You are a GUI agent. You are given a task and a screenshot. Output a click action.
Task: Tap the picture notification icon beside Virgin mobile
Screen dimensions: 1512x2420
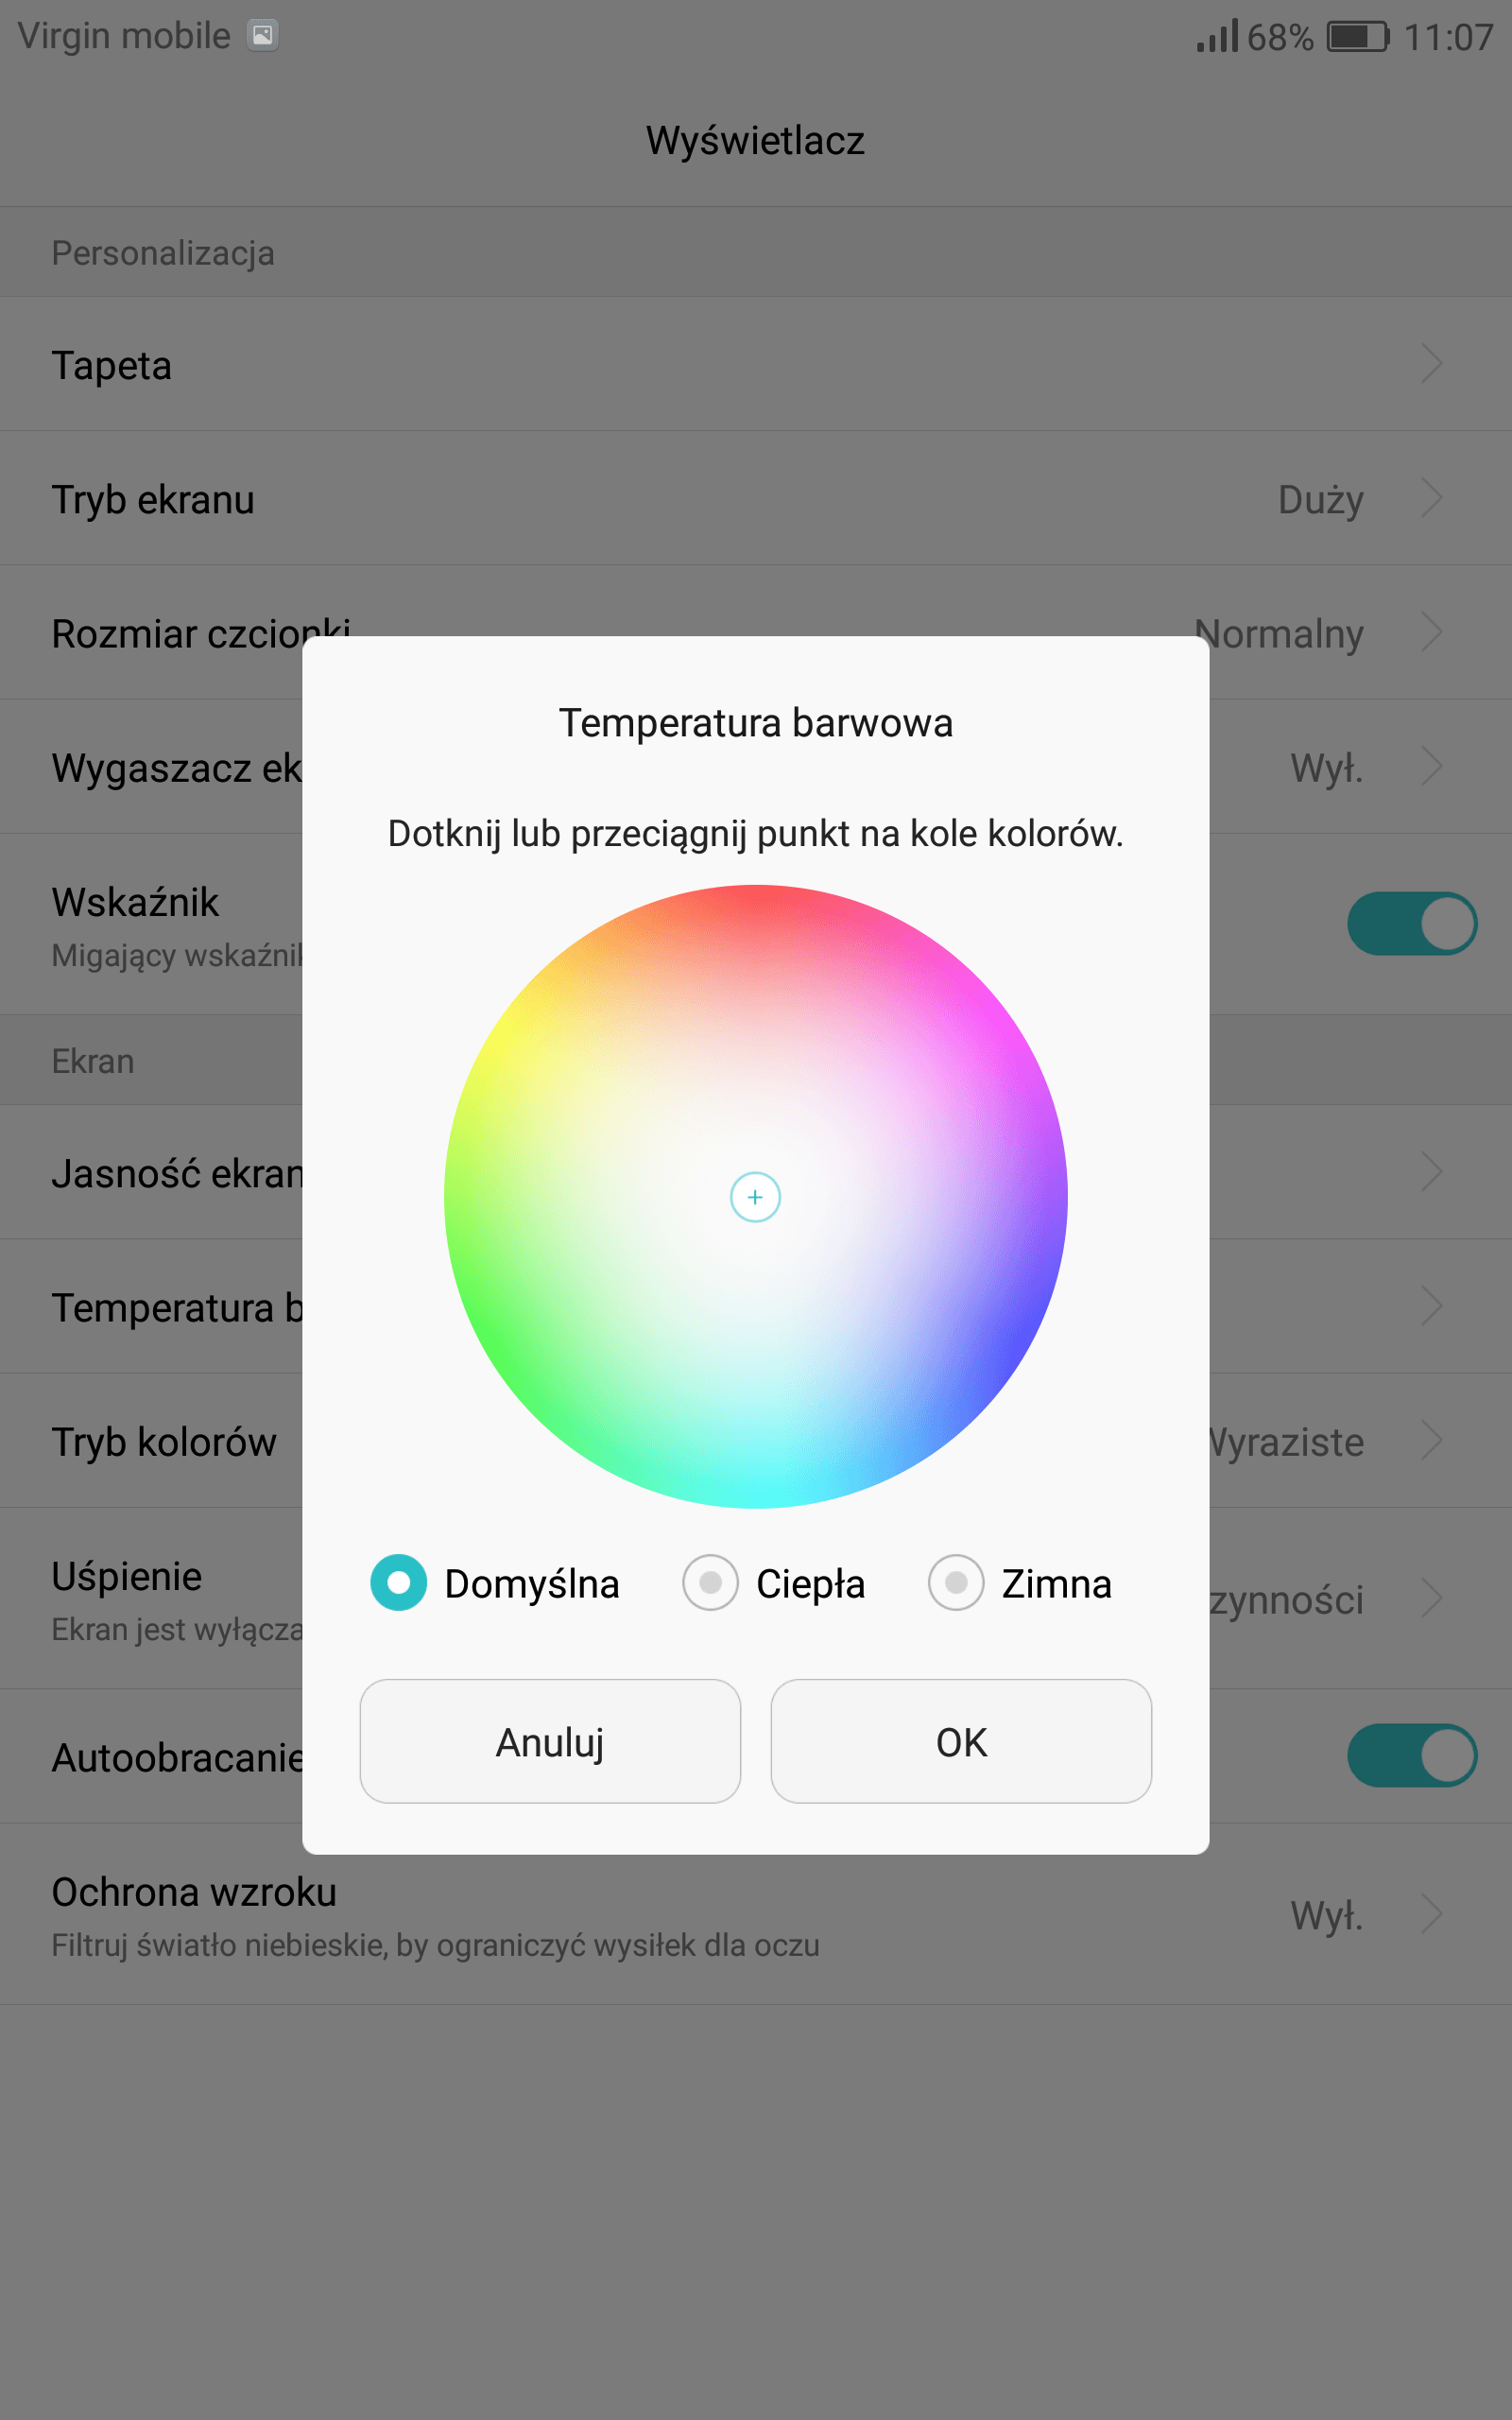[x=263, y=36]
